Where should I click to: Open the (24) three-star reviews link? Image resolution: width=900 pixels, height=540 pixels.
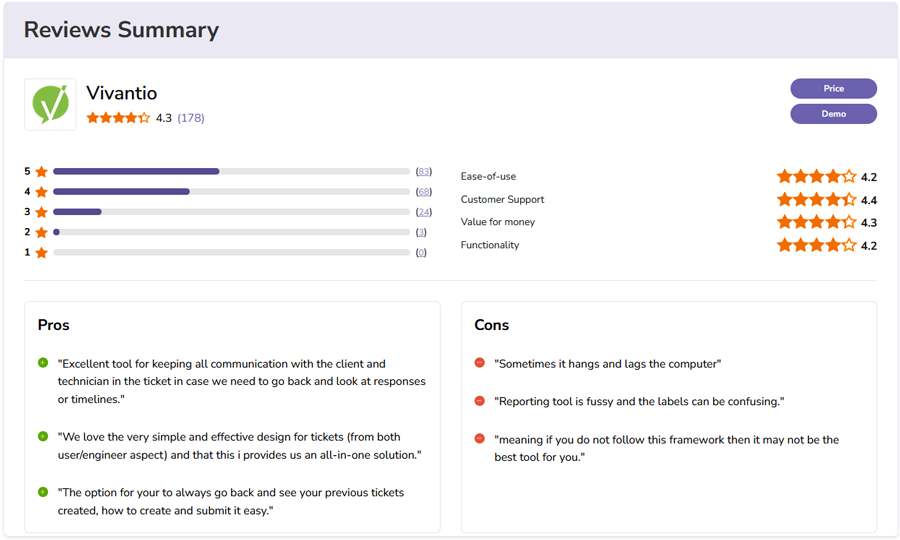click(424, 212)
